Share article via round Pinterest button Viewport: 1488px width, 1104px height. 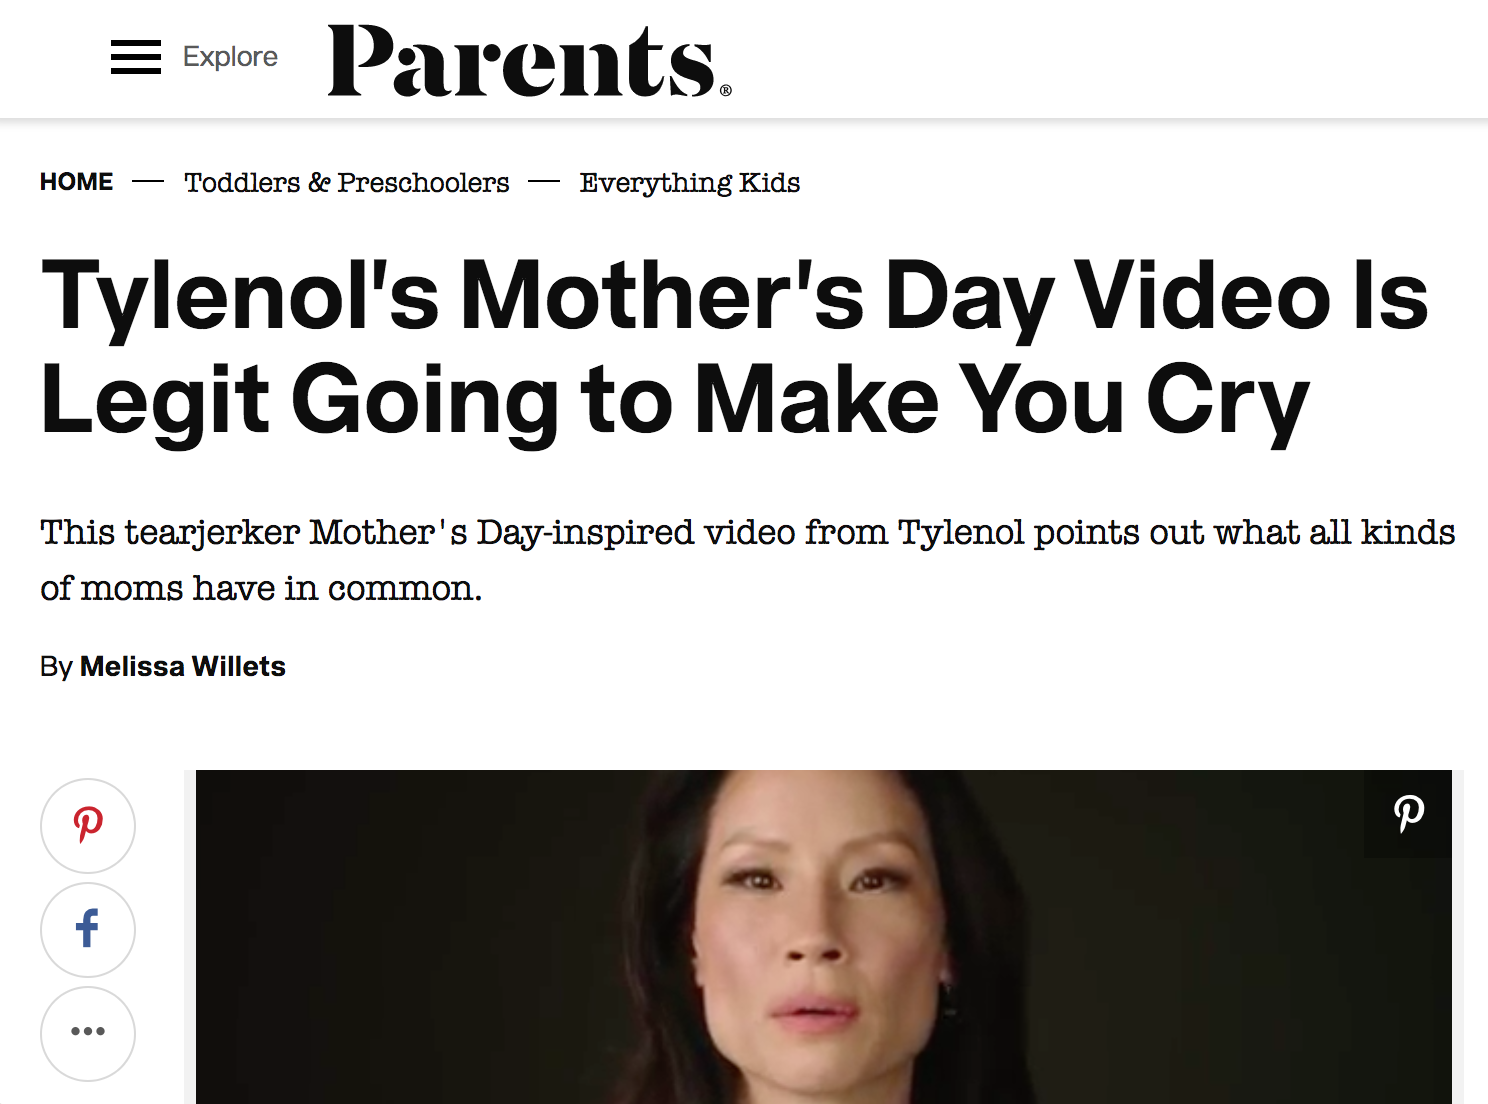(88, 825)
